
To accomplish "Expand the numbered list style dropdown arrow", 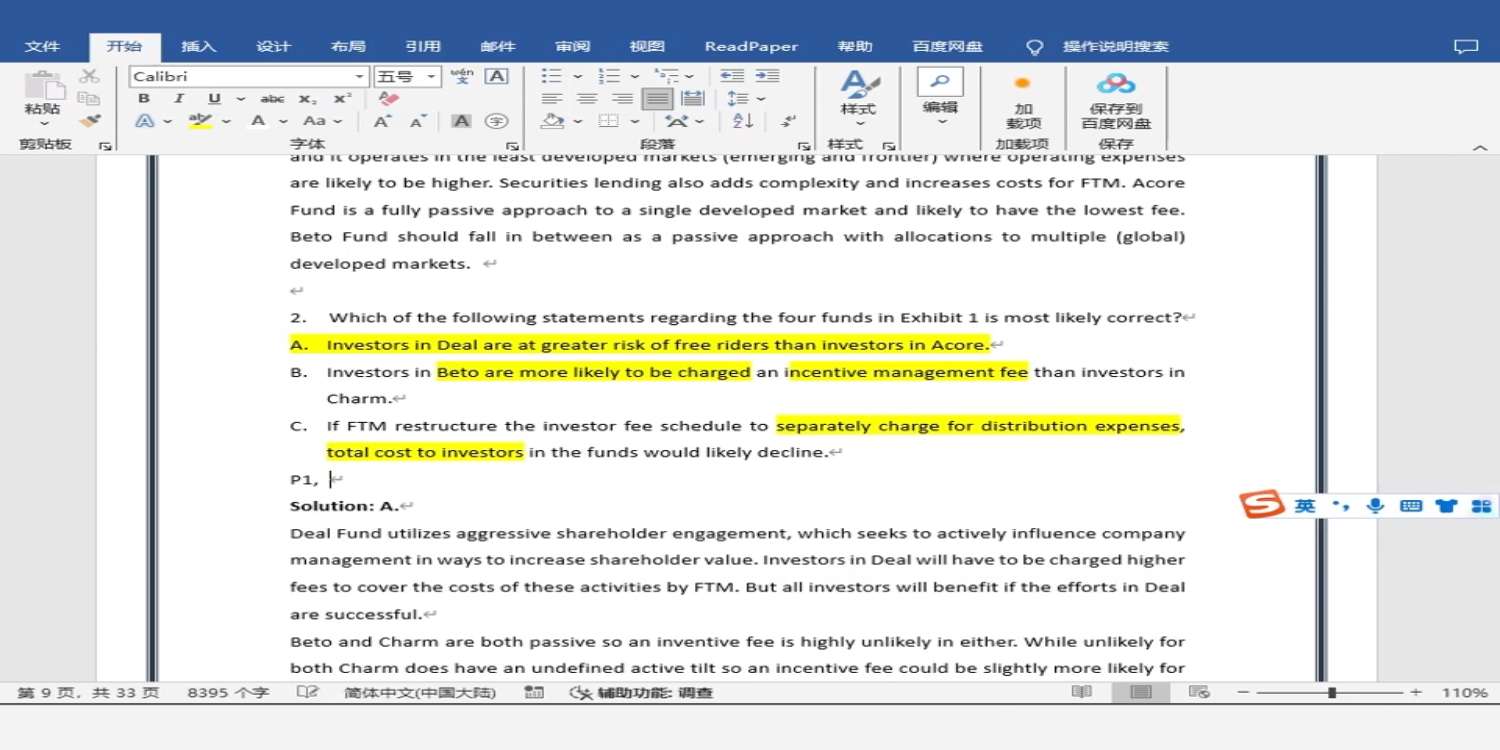I will (x=634, y=76).
